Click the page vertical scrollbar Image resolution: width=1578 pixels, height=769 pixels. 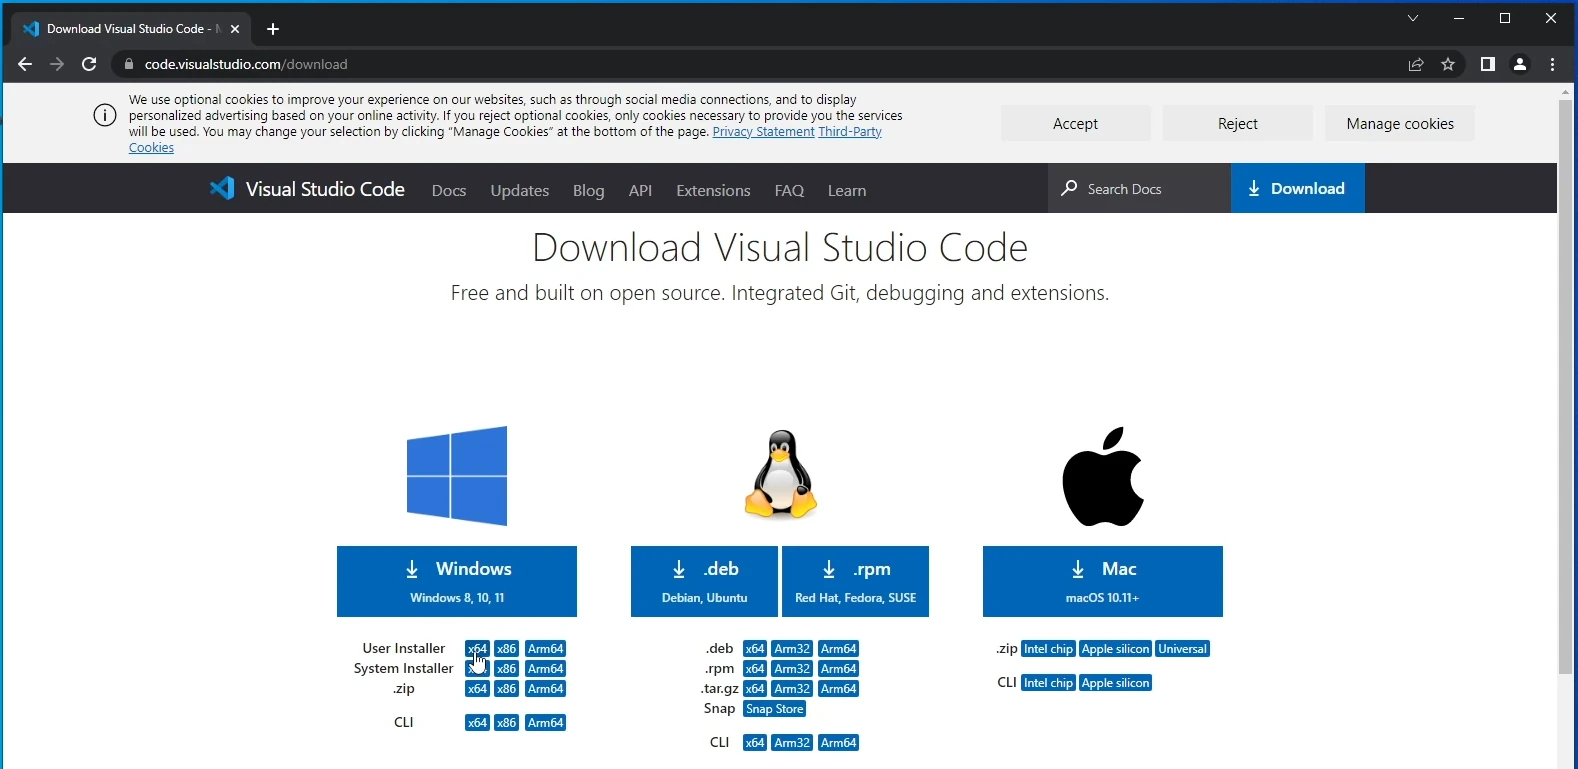[1566, 387]
